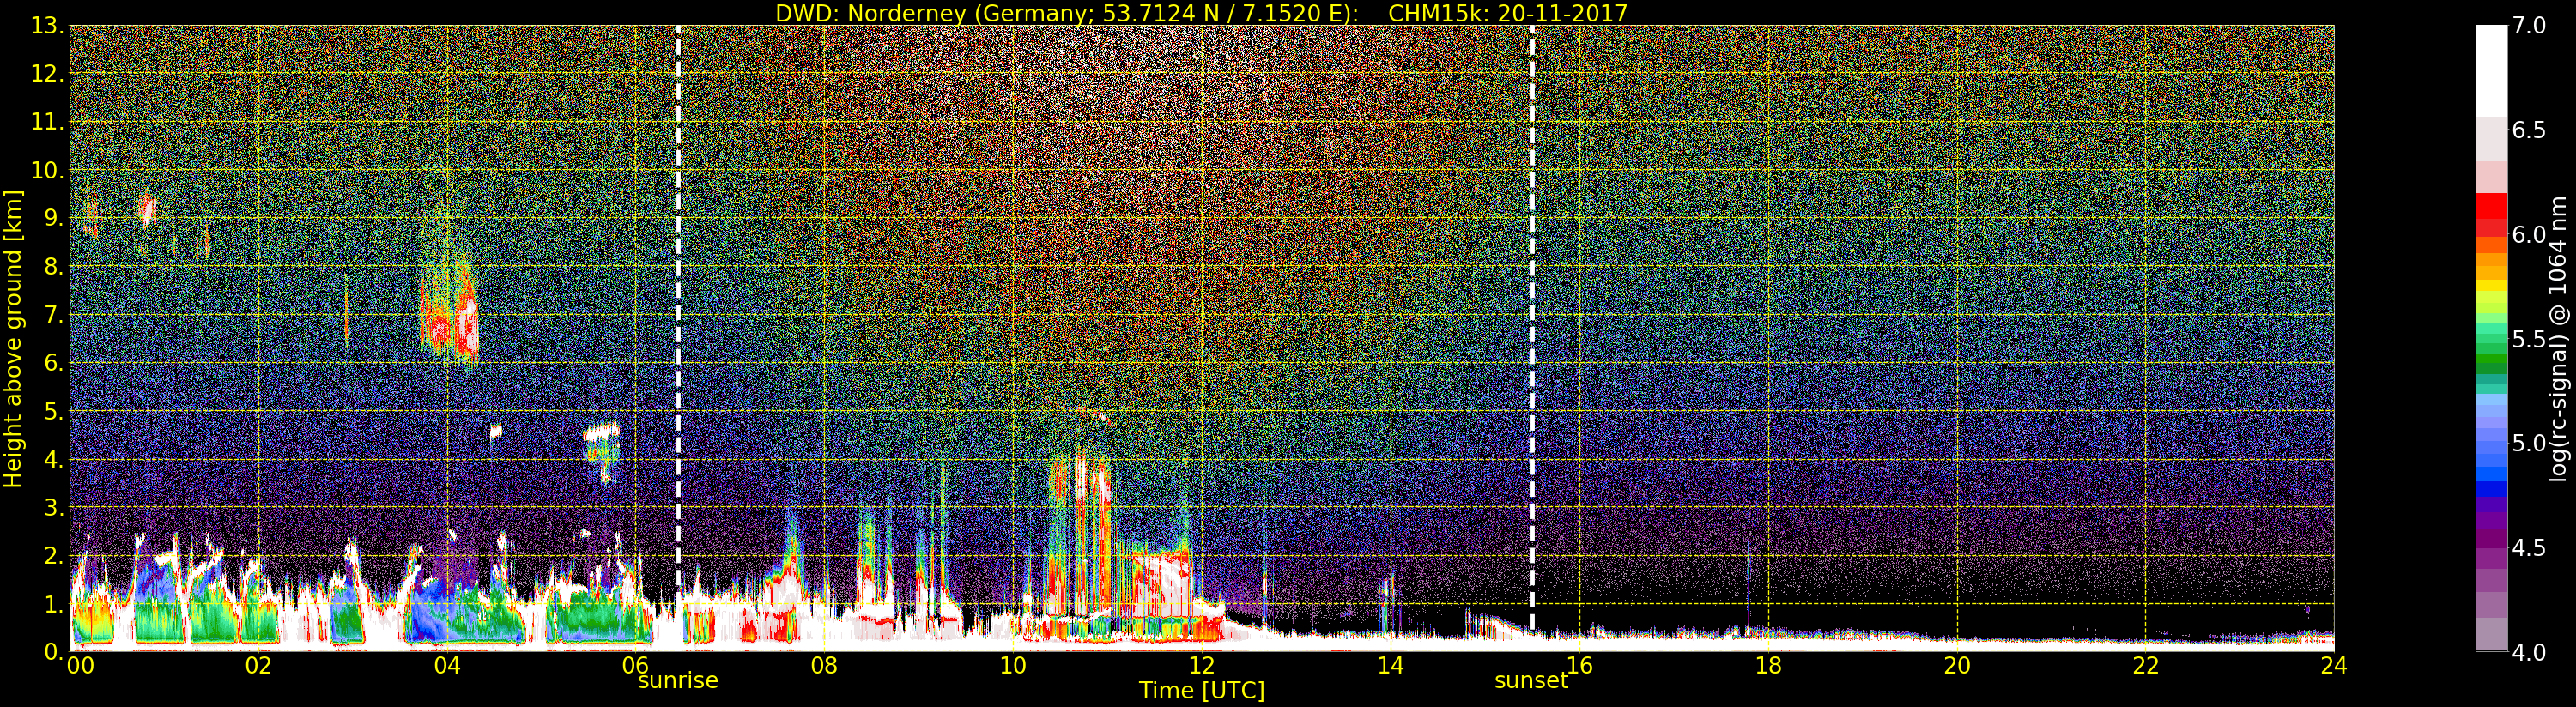Image resolution: width=2576 pixels, height=707 pixels.
Task: Click the height axis tick label '13.'
Action: point(47,26)
